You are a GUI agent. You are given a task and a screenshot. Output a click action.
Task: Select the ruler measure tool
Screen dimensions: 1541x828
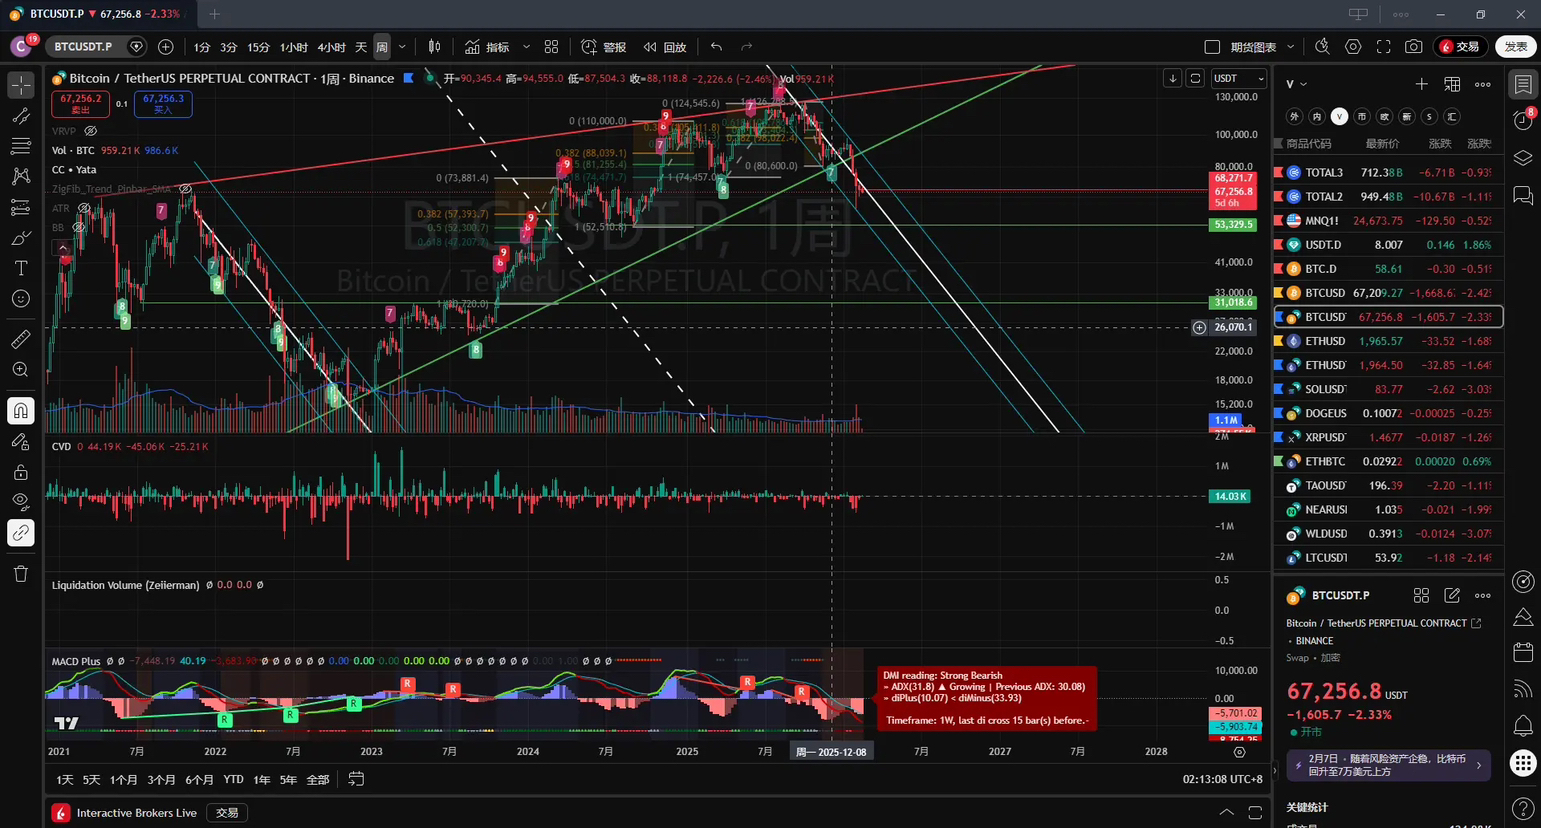pos(20,340)
